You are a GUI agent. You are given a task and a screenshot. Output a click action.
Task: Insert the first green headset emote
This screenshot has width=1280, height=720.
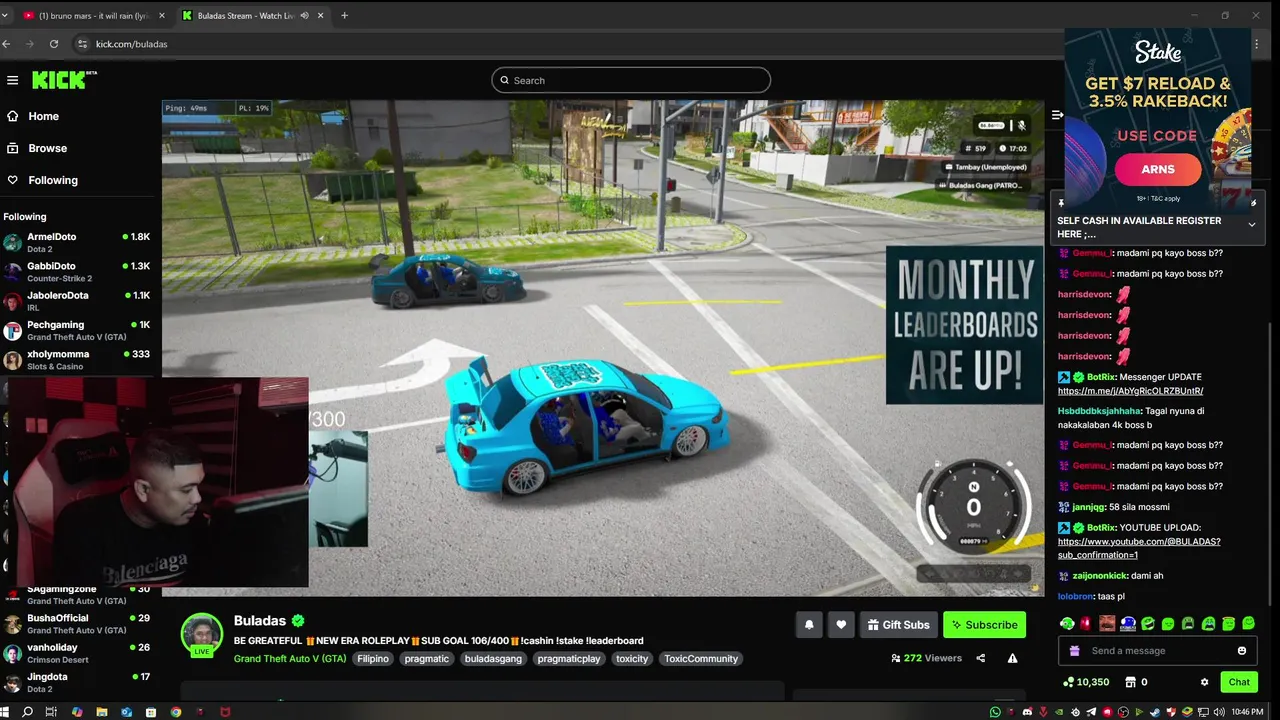[1067, 624]
